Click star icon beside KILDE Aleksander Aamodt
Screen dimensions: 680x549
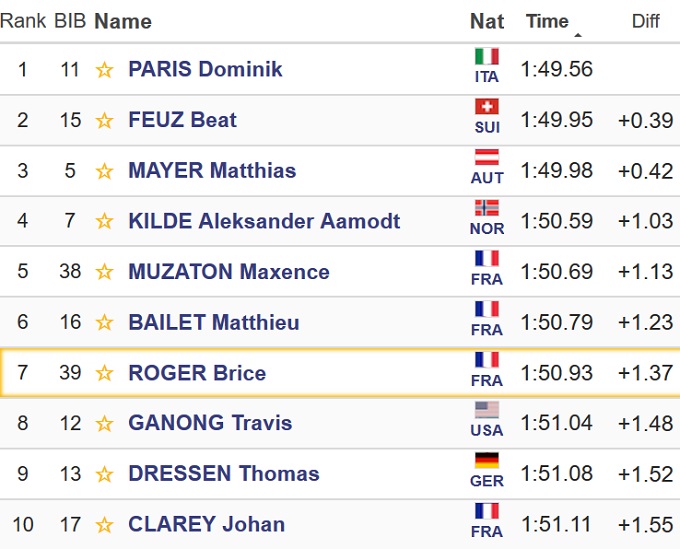click(x=104, y=222)
